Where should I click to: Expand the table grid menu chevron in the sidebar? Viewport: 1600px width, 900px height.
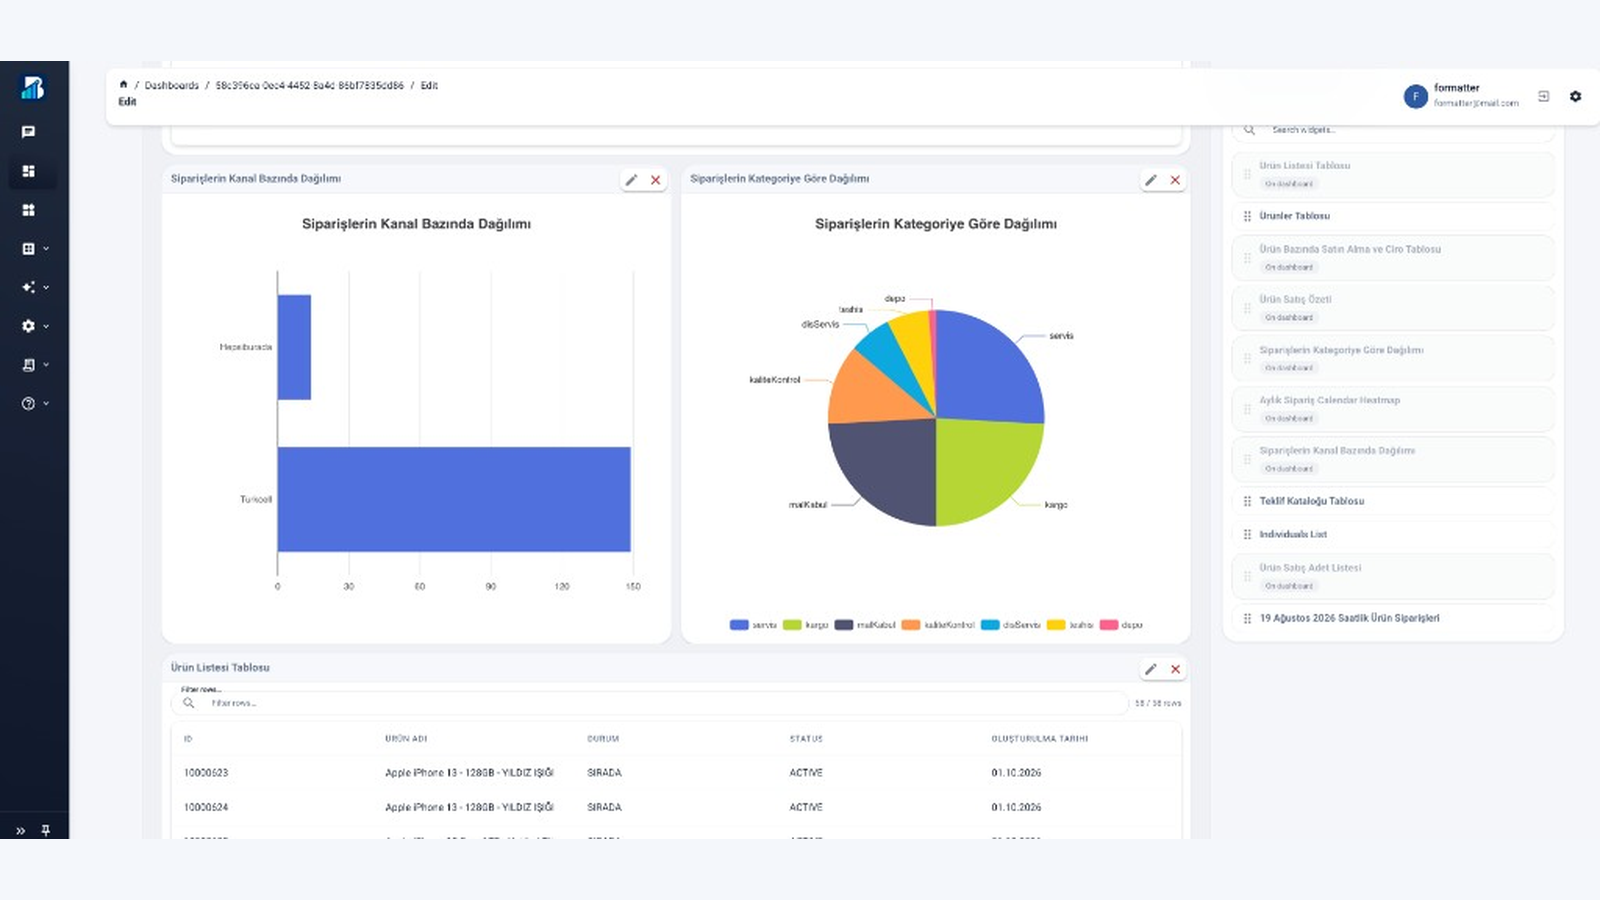pos(46,249)
